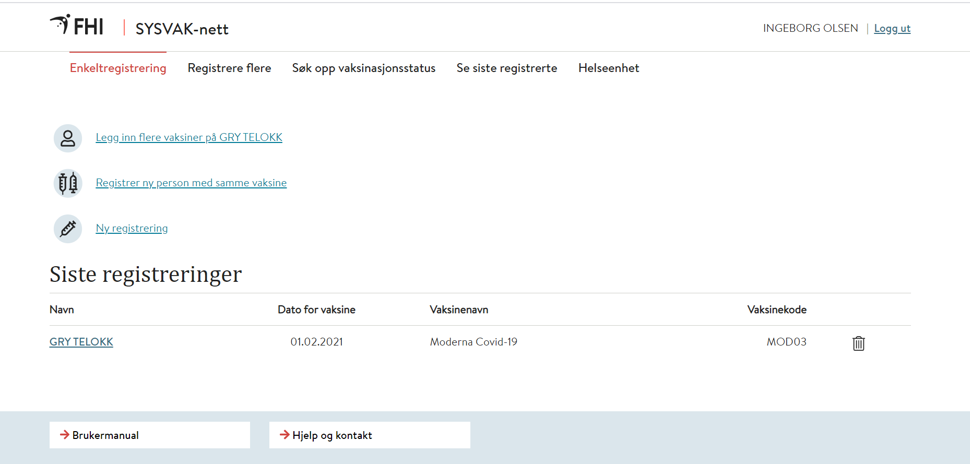The image size is (970, 464).
Task: Click the Navn column header
Action: tap(62, 310)
